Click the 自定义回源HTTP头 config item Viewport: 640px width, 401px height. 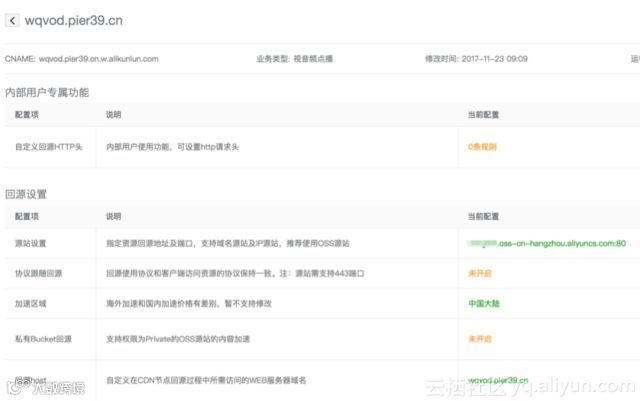coord(49,147)
